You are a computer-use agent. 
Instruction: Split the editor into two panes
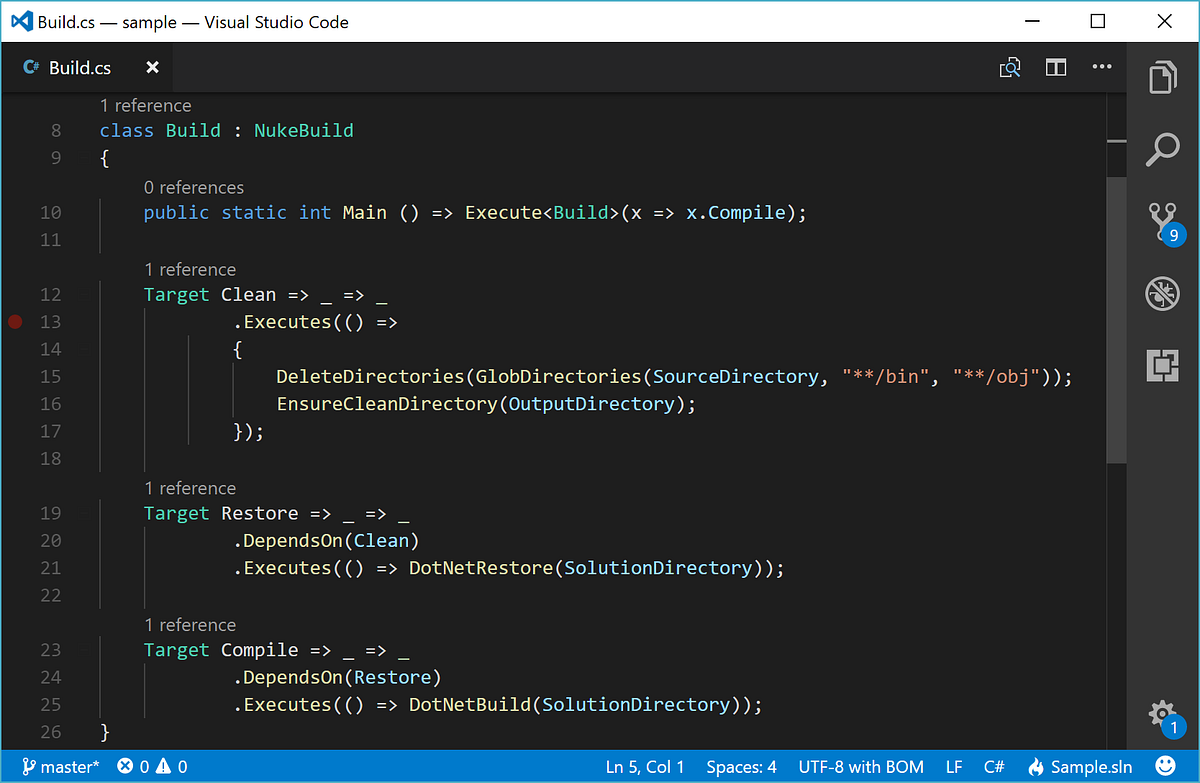tap(1056, 67)
